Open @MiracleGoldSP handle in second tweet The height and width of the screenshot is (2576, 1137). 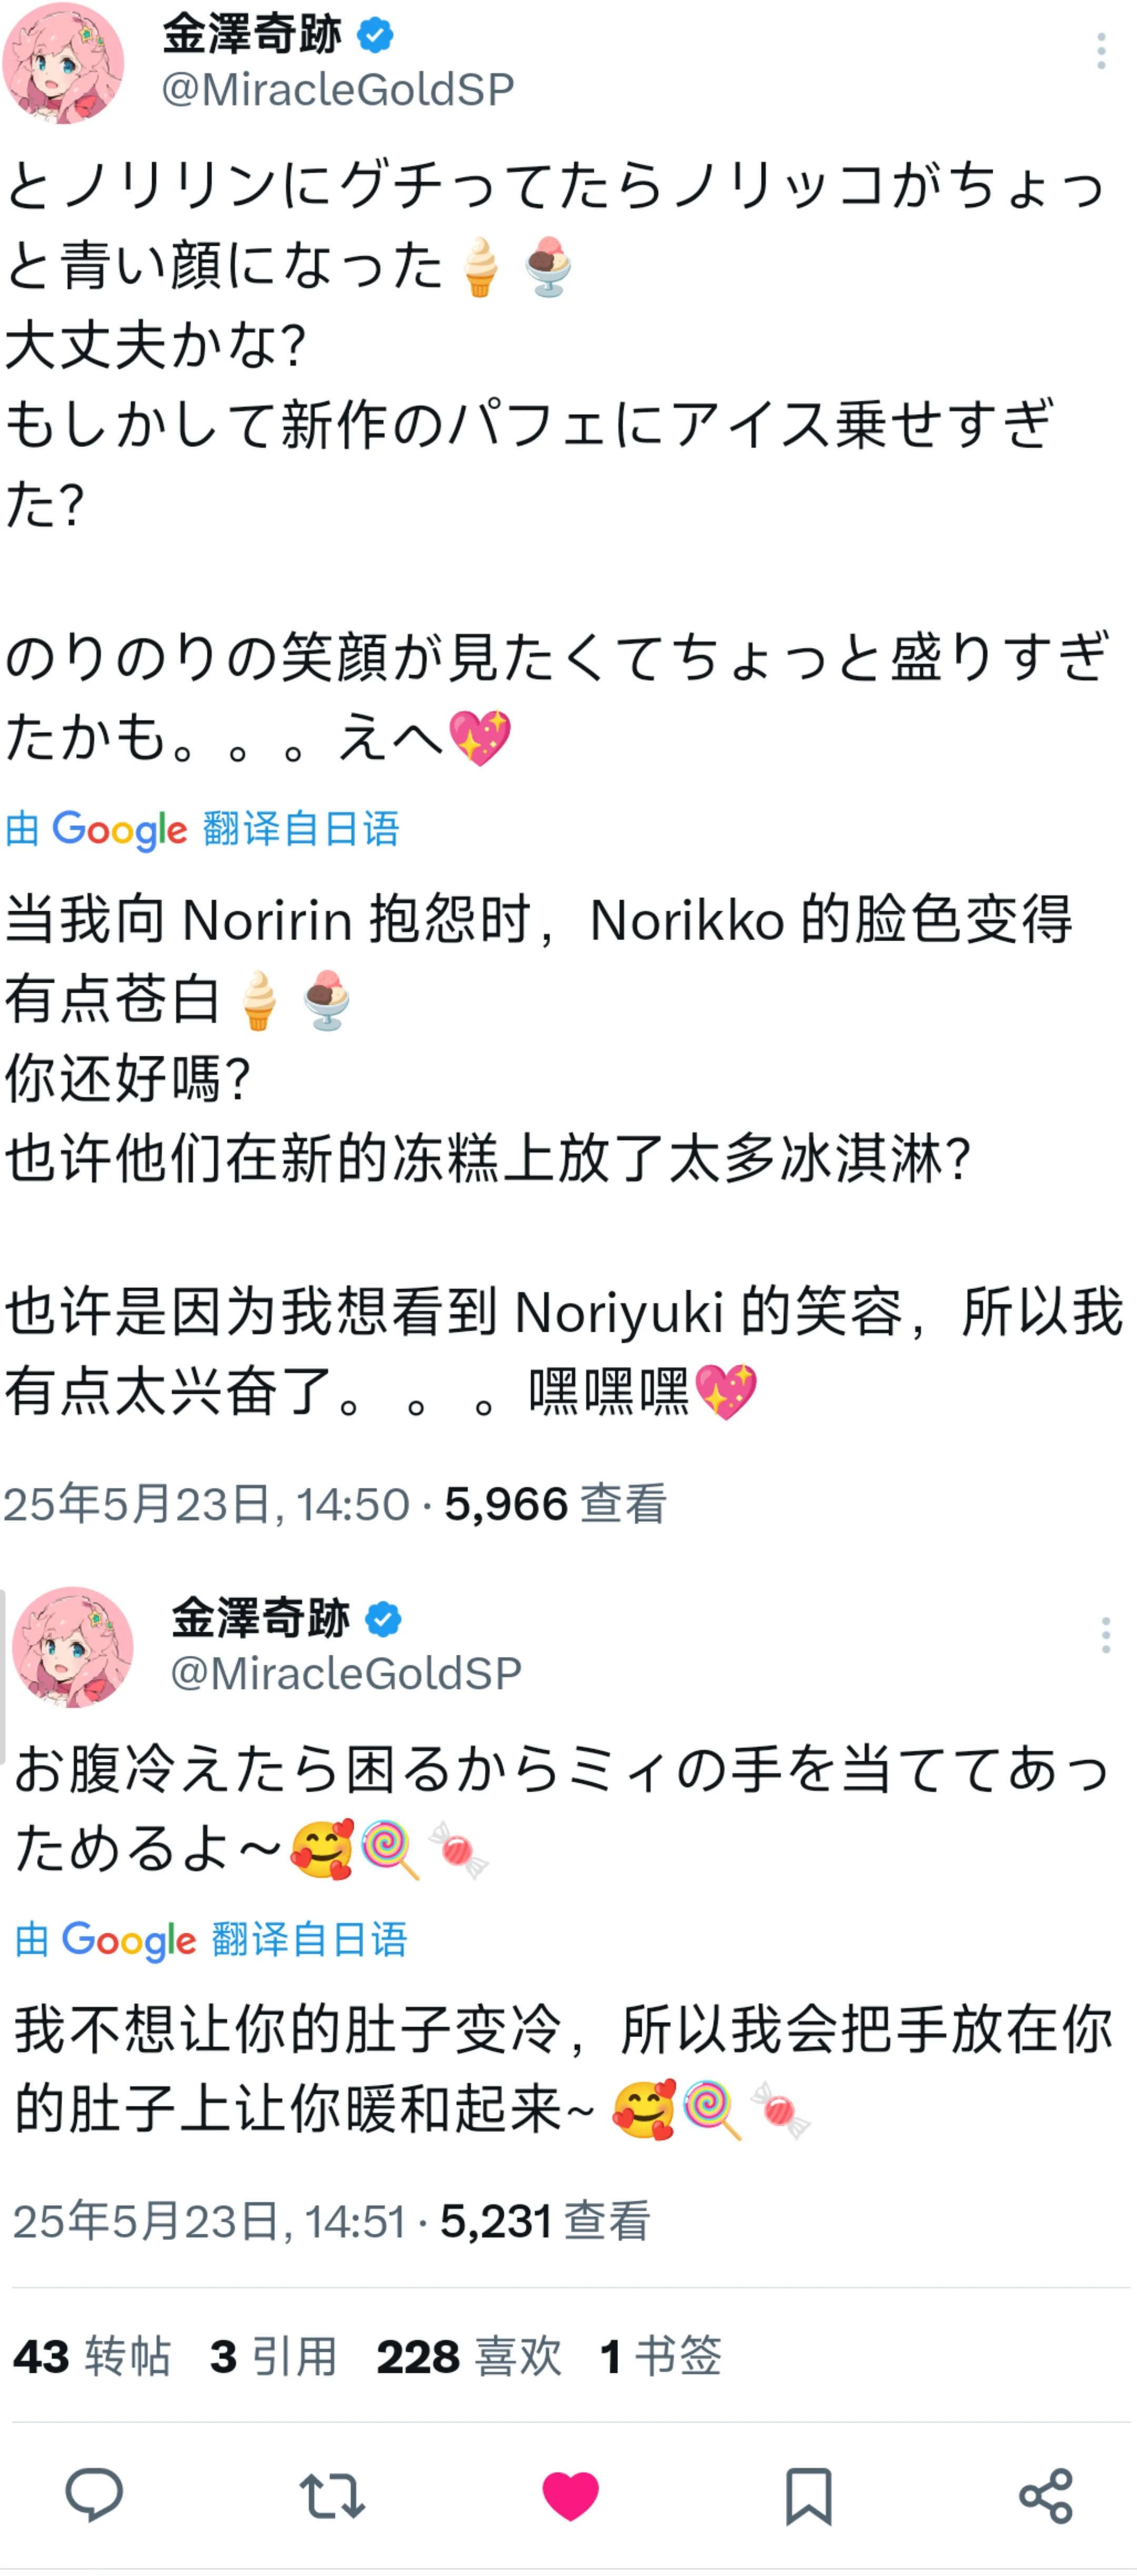coord(346,1673)
